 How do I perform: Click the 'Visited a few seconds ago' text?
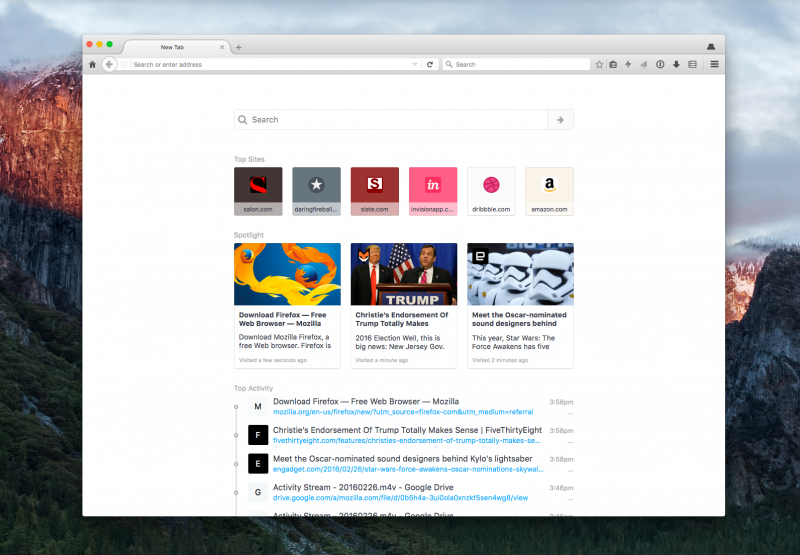point(273,360)
